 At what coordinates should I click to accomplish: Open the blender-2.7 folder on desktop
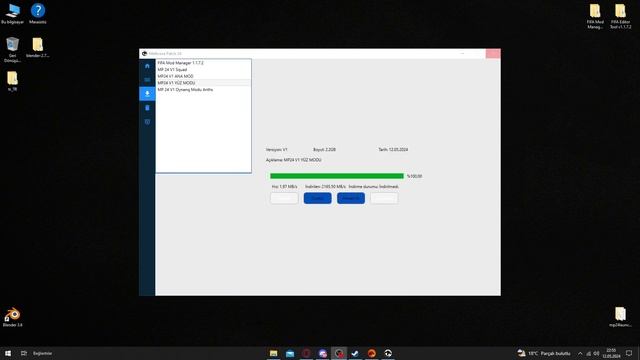point(38,47)
